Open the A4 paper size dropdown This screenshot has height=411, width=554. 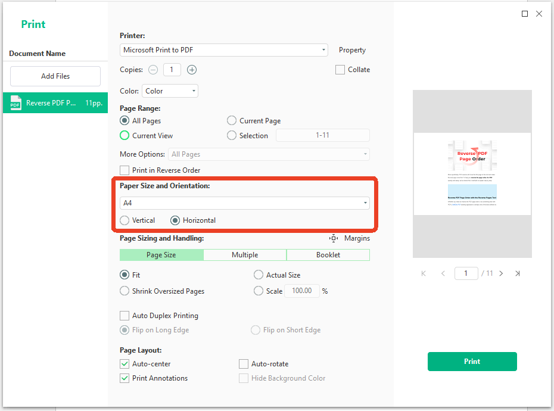(x=244, y=203)
